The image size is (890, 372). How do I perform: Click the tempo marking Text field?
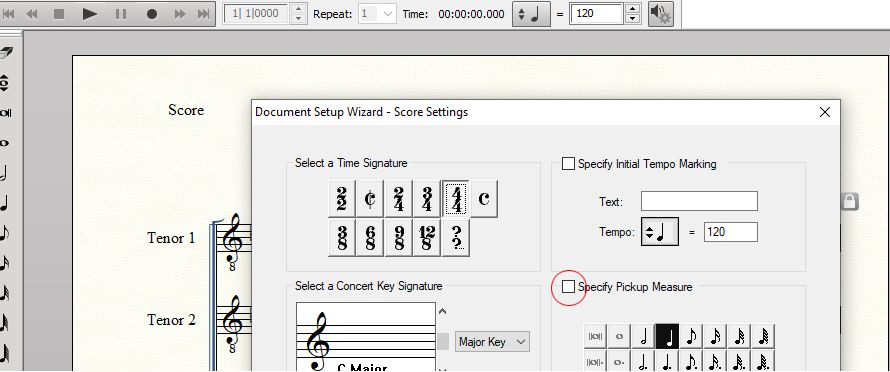(699, 201)
